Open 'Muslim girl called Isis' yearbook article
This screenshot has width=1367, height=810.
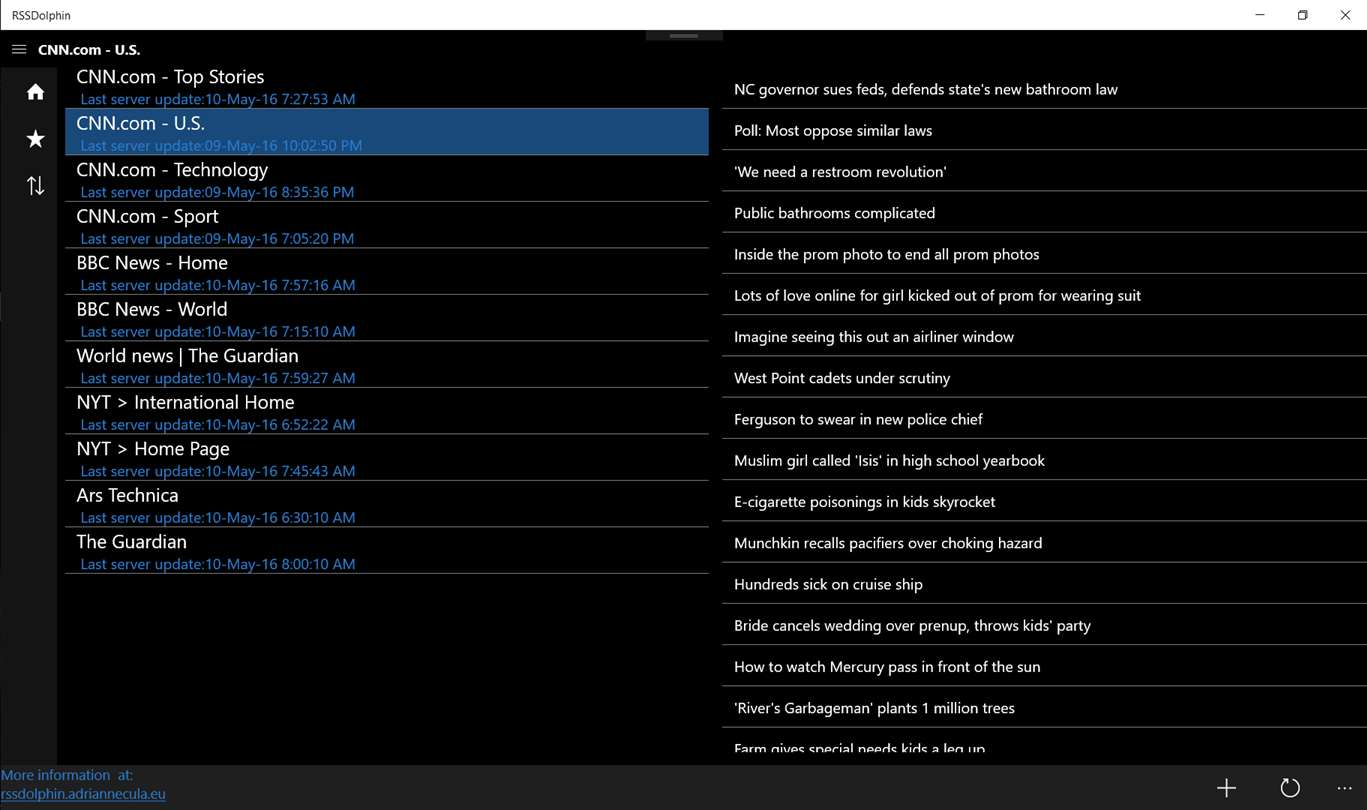point(1044,460)
